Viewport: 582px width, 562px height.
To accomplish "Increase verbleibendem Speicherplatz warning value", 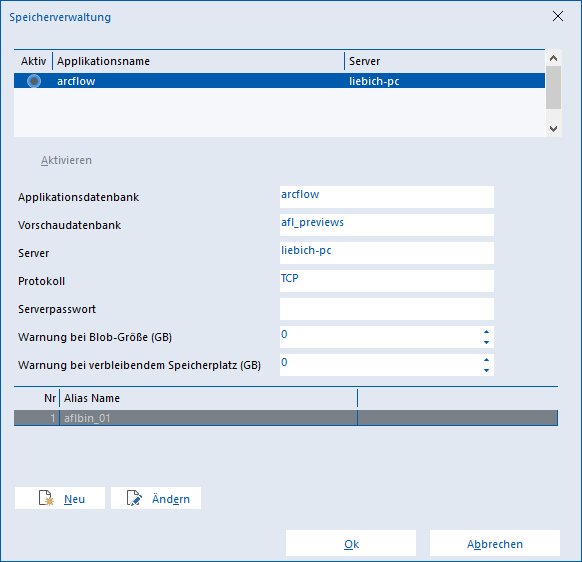I will (x=486, y=360).
